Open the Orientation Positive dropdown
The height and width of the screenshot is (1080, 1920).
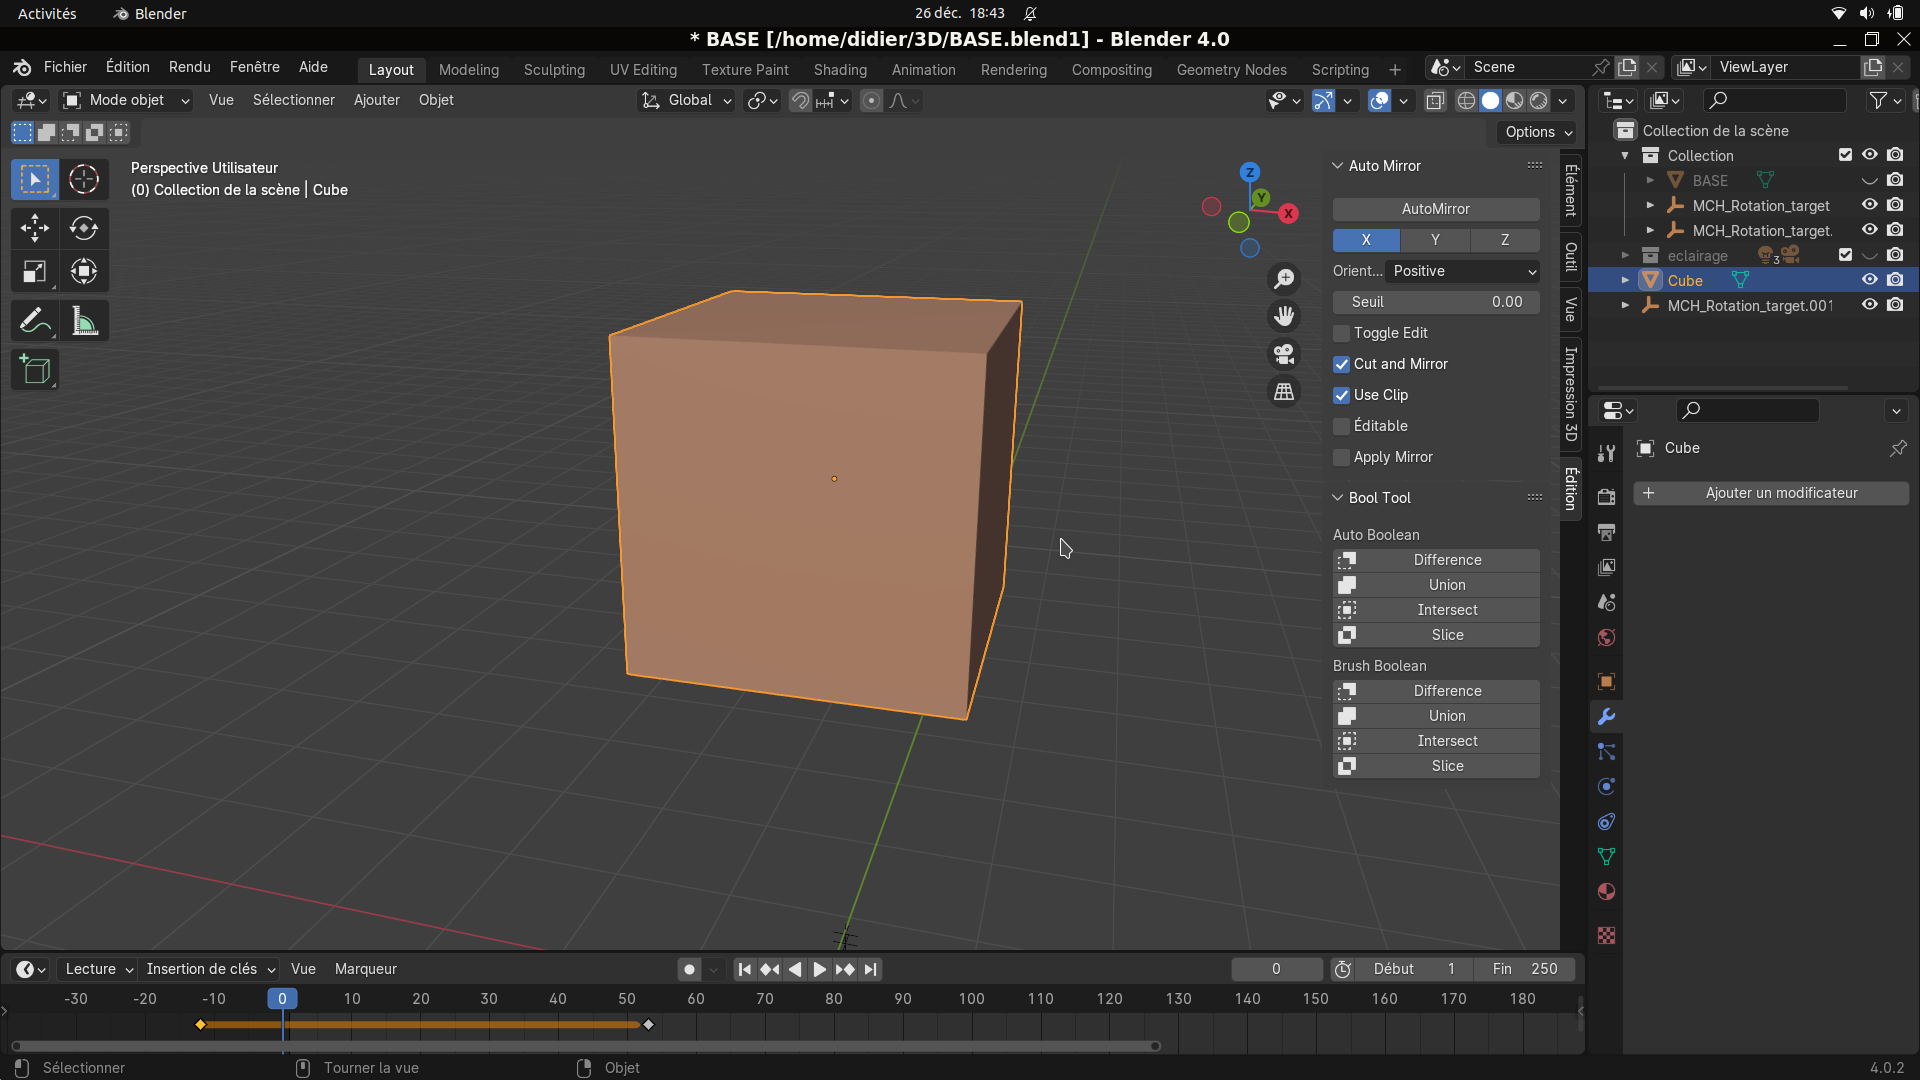pos(1464,271)
